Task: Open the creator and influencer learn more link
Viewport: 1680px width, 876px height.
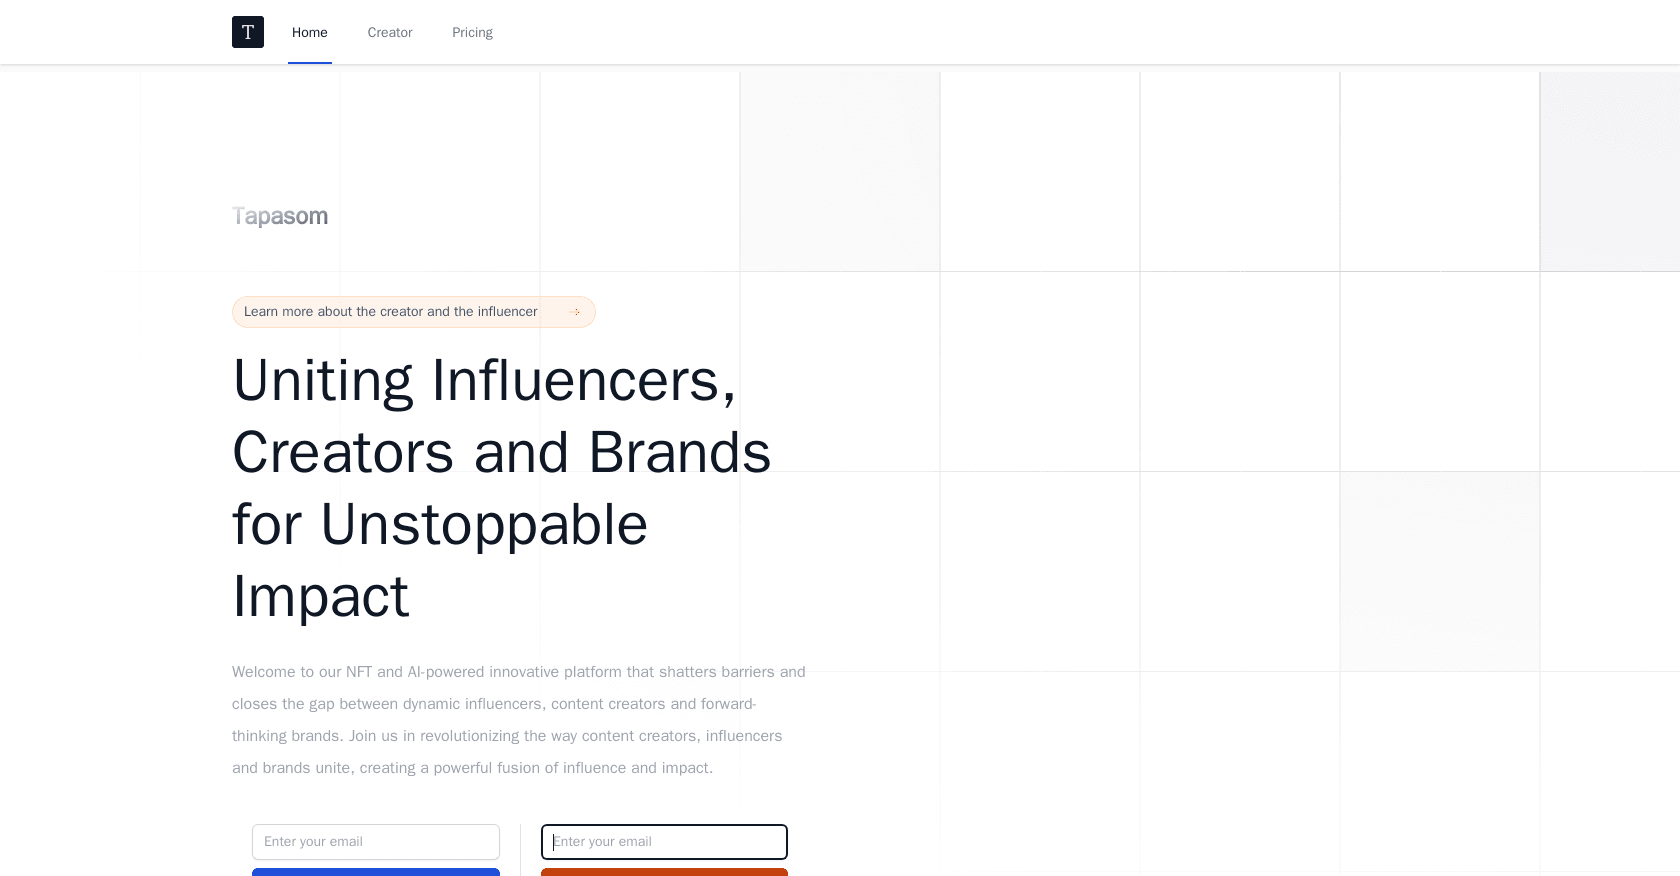Action: tap(414, 312)
